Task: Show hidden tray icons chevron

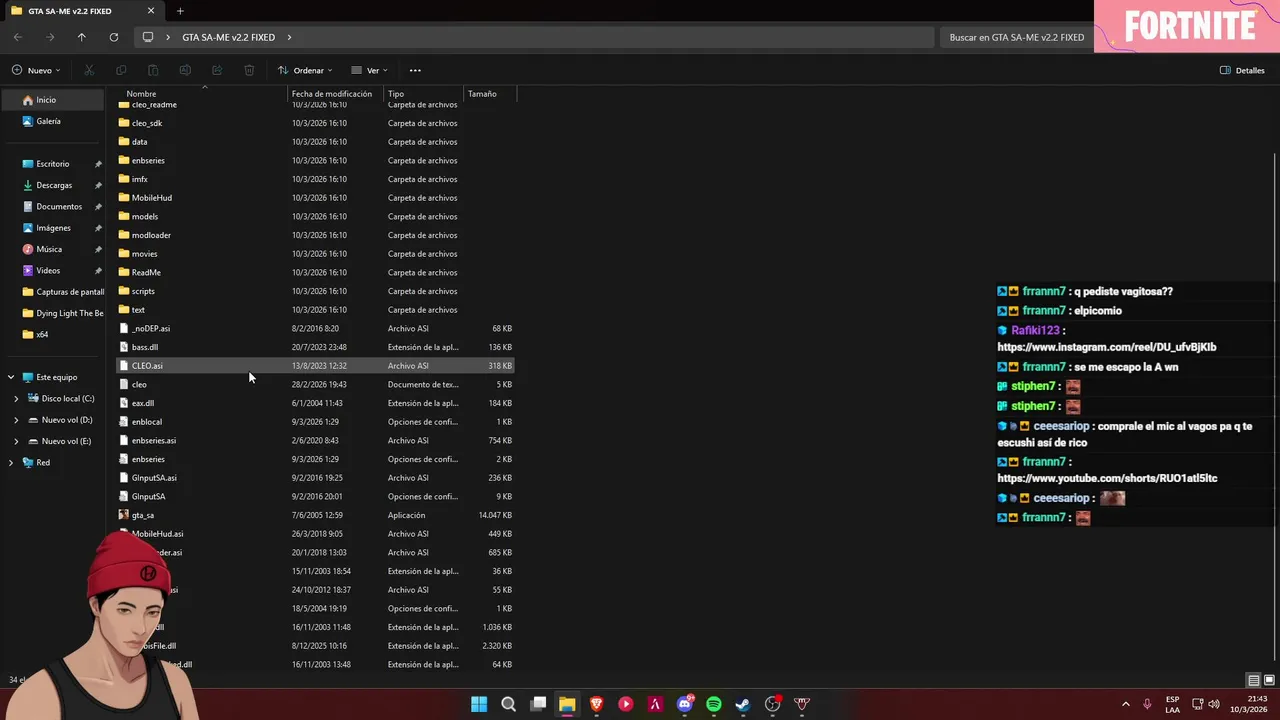Action: coord(1125,704)
